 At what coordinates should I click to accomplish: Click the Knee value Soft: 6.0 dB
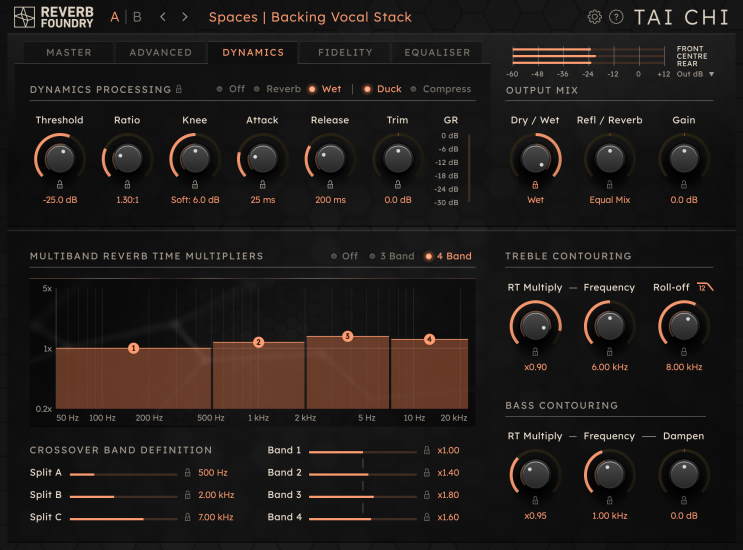click(195, 199)
